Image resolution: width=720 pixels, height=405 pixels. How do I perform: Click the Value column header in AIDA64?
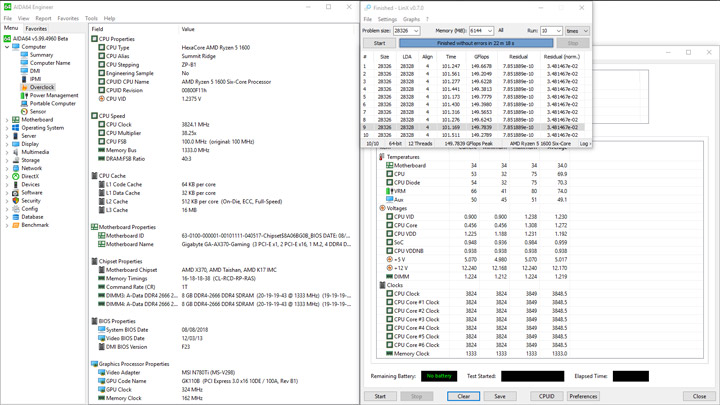188,29
